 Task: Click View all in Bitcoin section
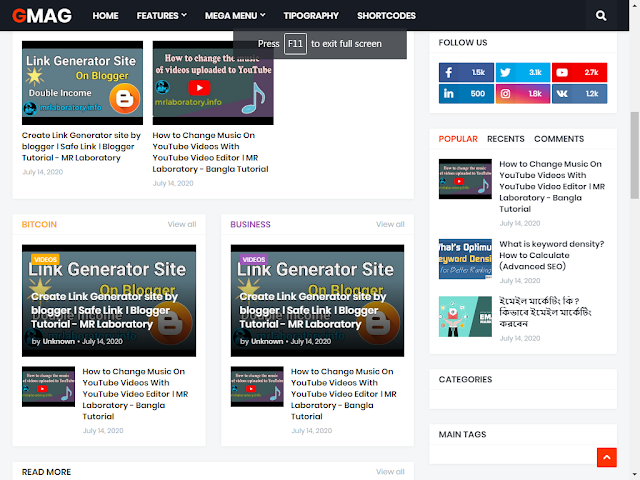[x=182, y=224]
